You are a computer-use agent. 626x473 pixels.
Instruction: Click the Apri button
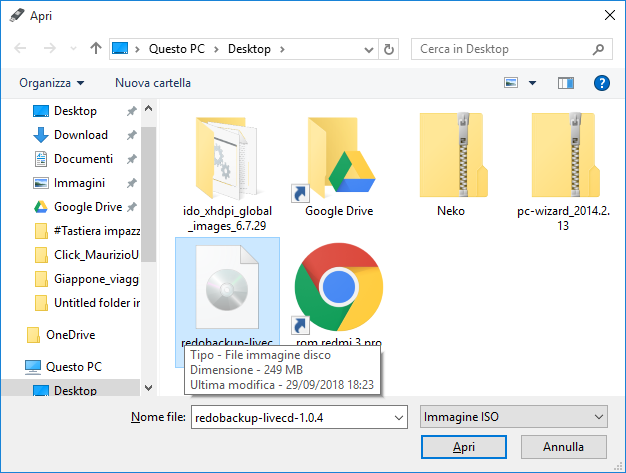464,447
